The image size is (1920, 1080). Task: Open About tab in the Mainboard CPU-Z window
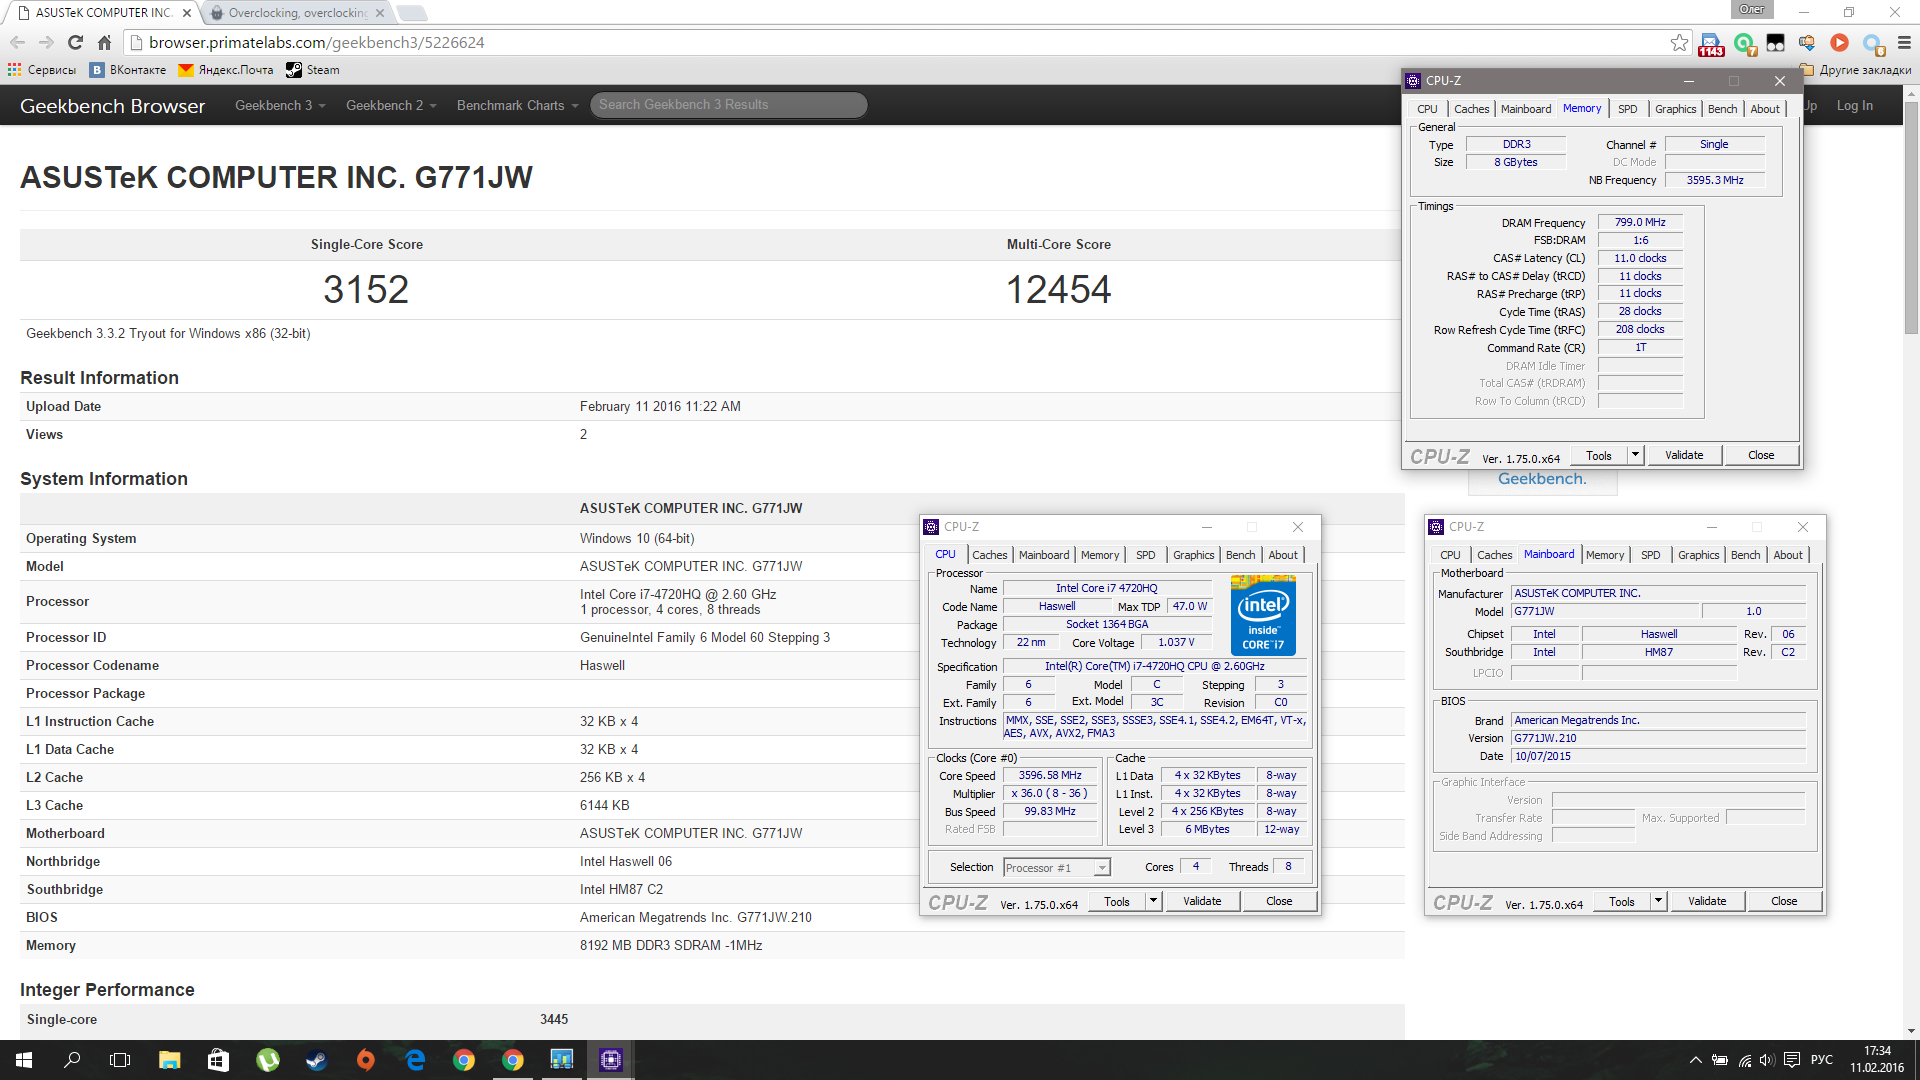tap(1788, 555)
